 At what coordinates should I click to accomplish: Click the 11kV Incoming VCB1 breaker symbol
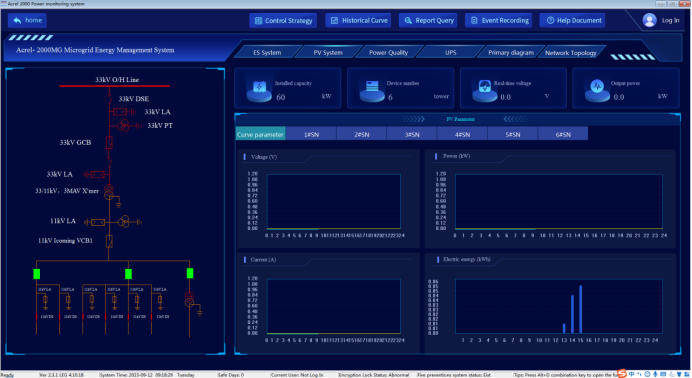[109, 241]
